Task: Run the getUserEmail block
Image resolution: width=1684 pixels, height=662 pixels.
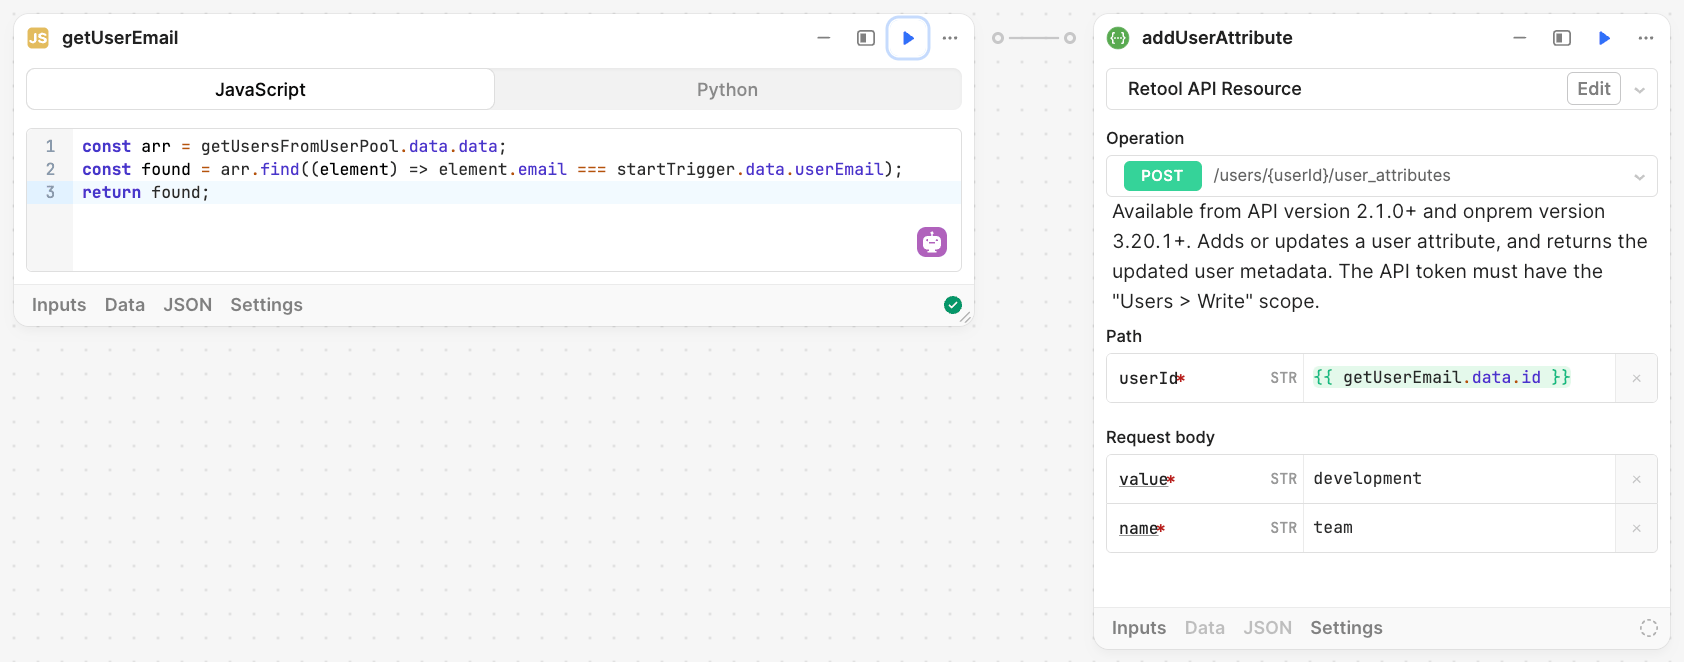Action: click(908, 38)
